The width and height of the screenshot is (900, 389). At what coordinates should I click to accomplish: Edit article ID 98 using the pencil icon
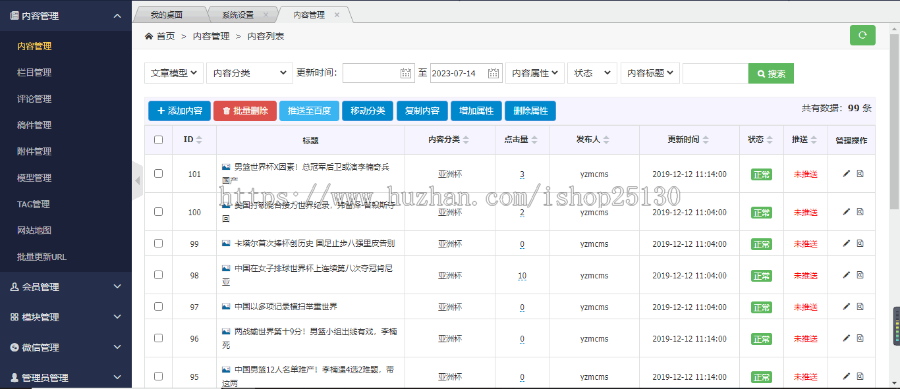[846, 275]
